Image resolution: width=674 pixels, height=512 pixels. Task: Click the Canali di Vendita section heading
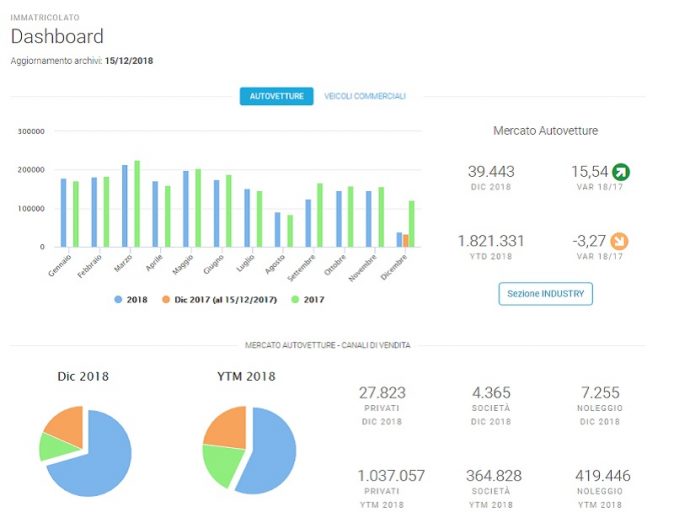point(328,345)
